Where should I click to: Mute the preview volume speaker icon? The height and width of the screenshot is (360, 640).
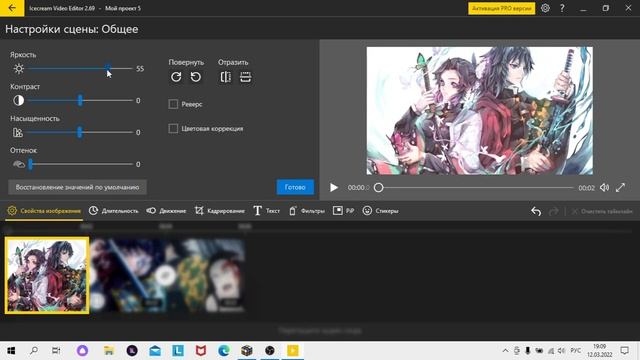(604, 187)
